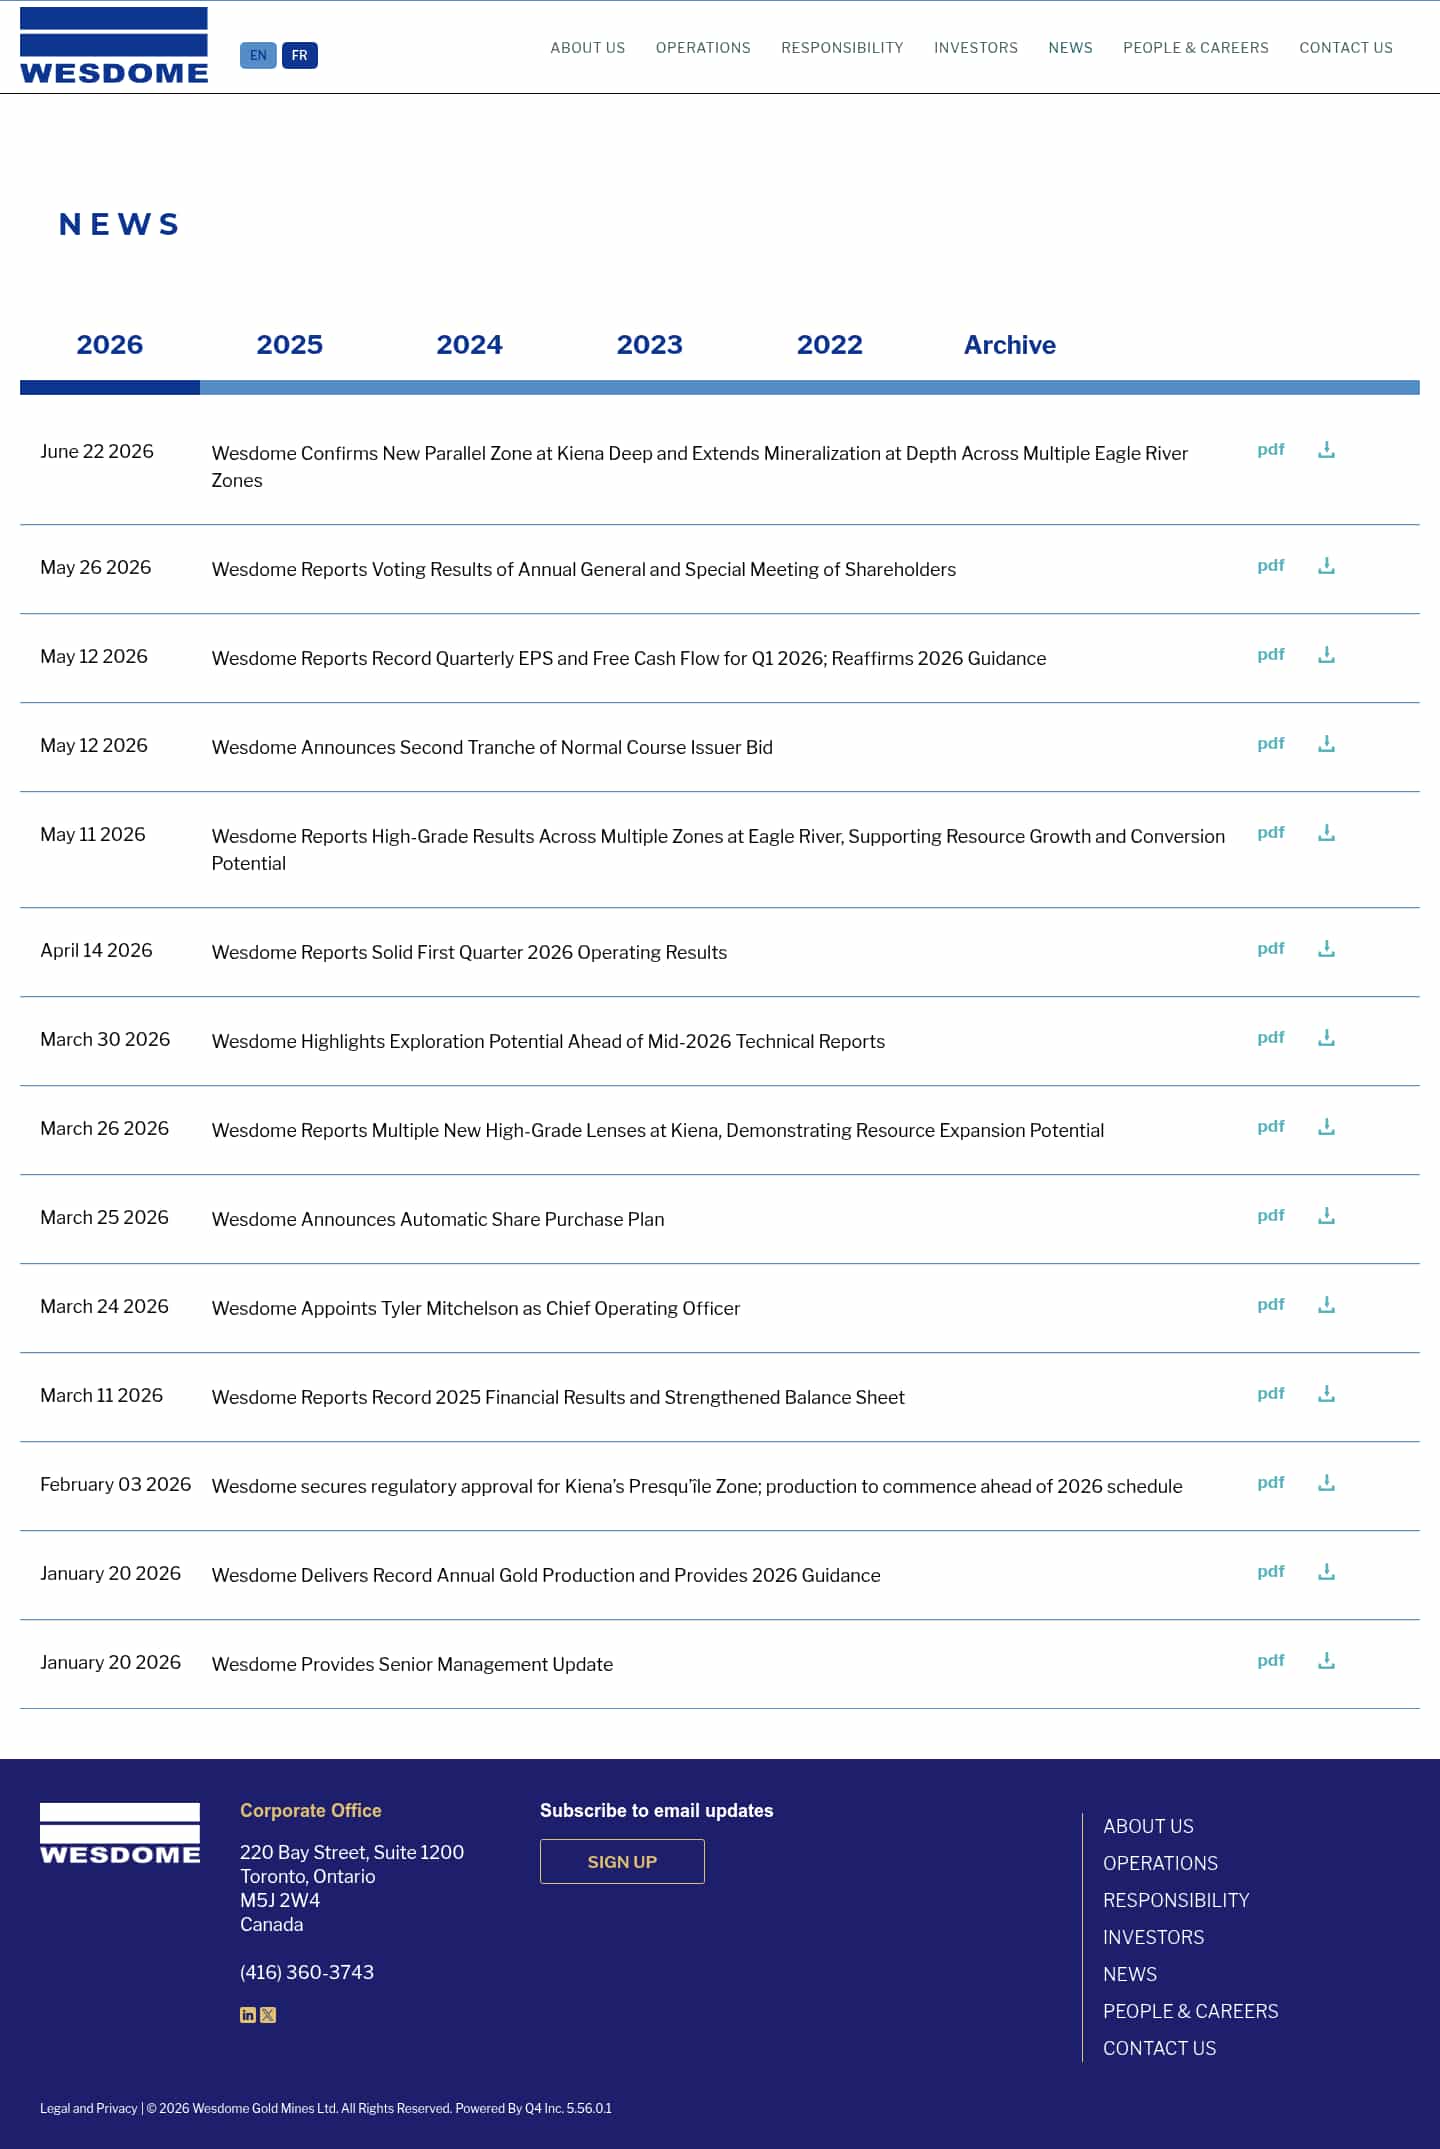Open the Archive news tab

click(1010, 345)
